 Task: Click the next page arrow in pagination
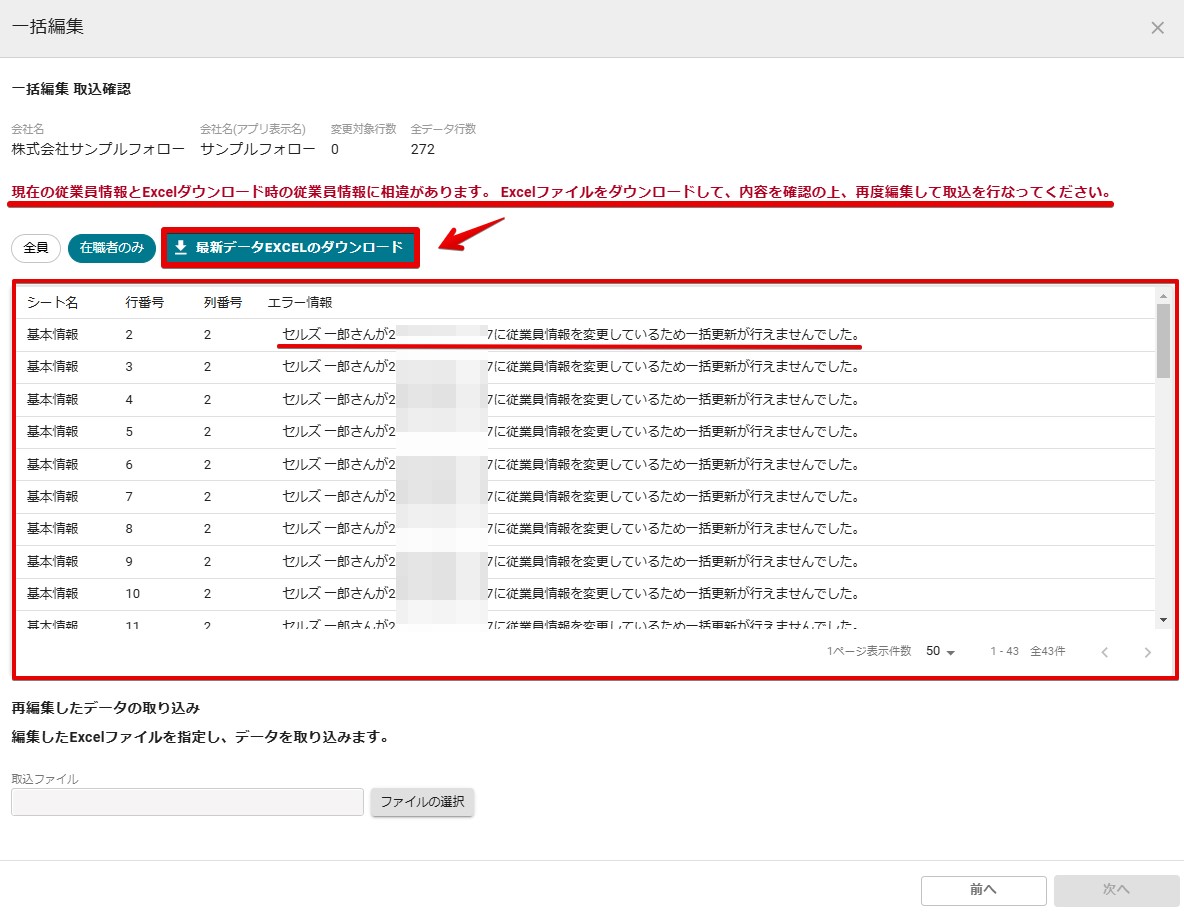(1147, 652)
